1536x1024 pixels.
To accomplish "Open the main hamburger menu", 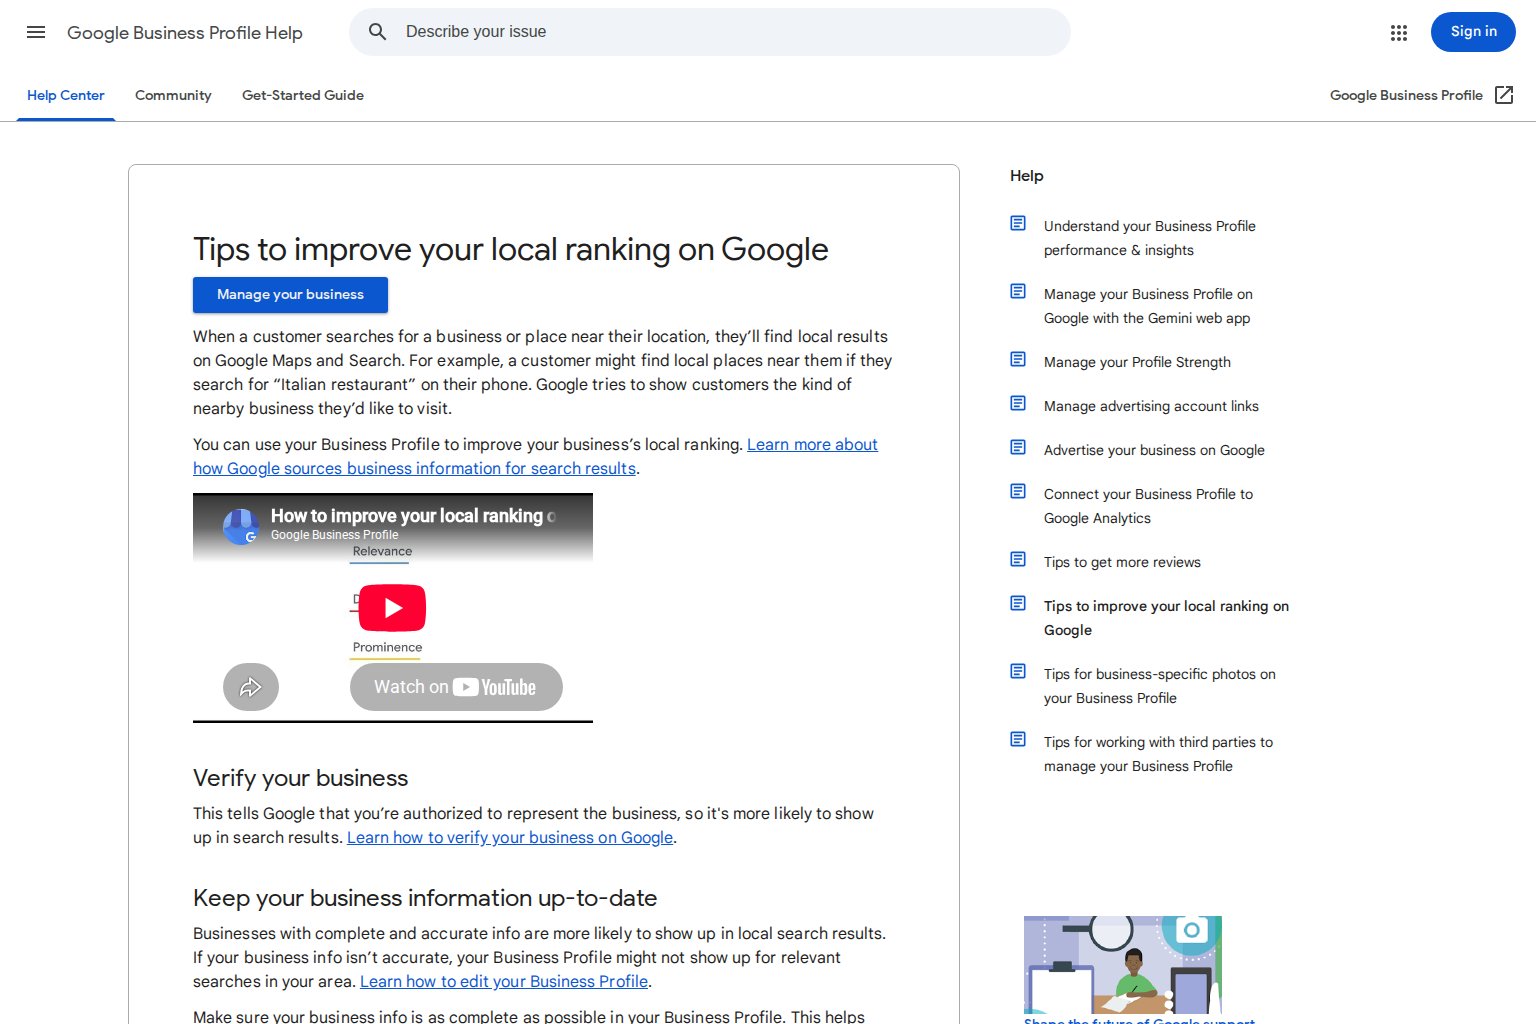I will [x=36, y=32].
